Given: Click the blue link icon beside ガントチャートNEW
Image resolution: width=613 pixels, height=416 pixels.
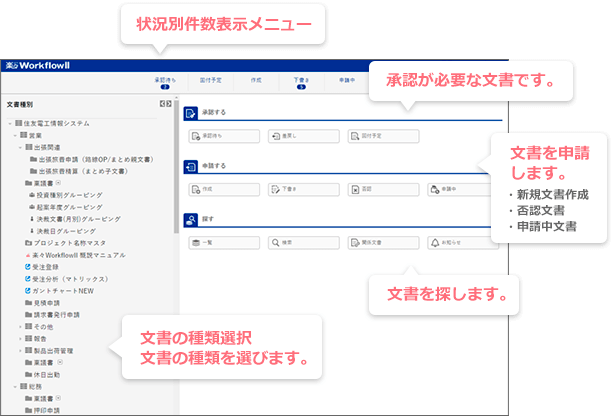Looking at the screenshot, I should (28, 291).
